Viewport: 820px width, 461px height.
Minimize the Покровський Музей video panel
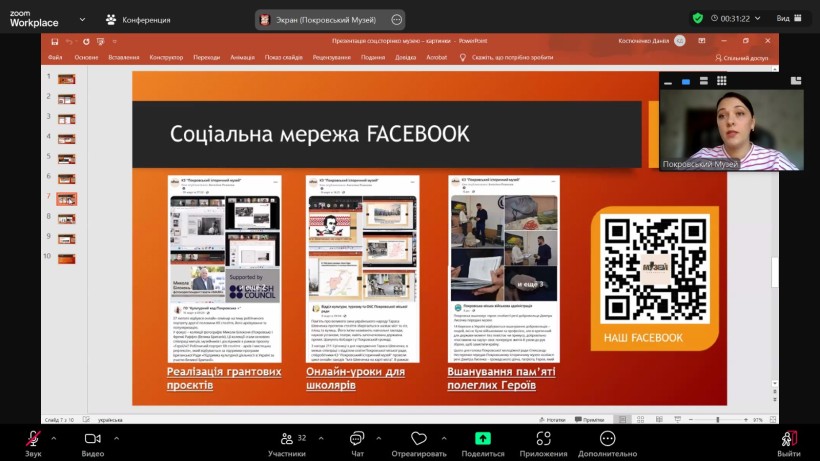click(x=668, y=82)
